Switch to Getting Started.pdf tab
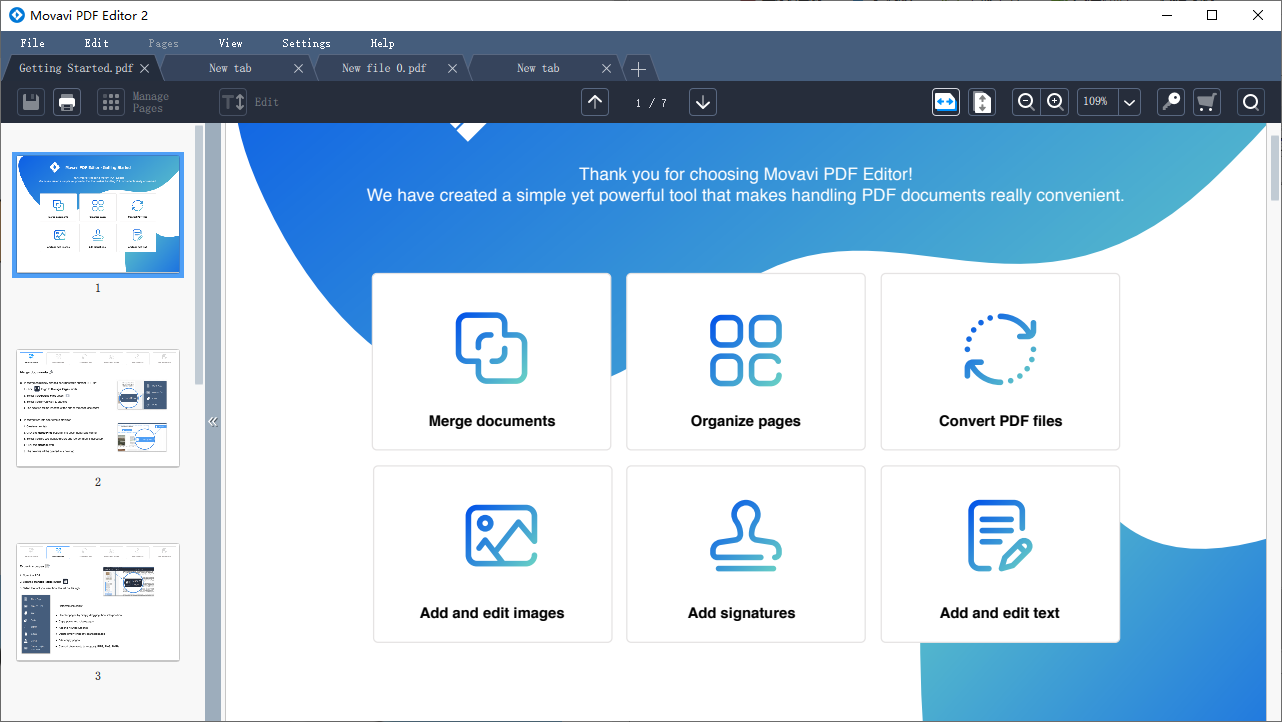The height and width of the screenshot is (722, 1282). (76, 68)
